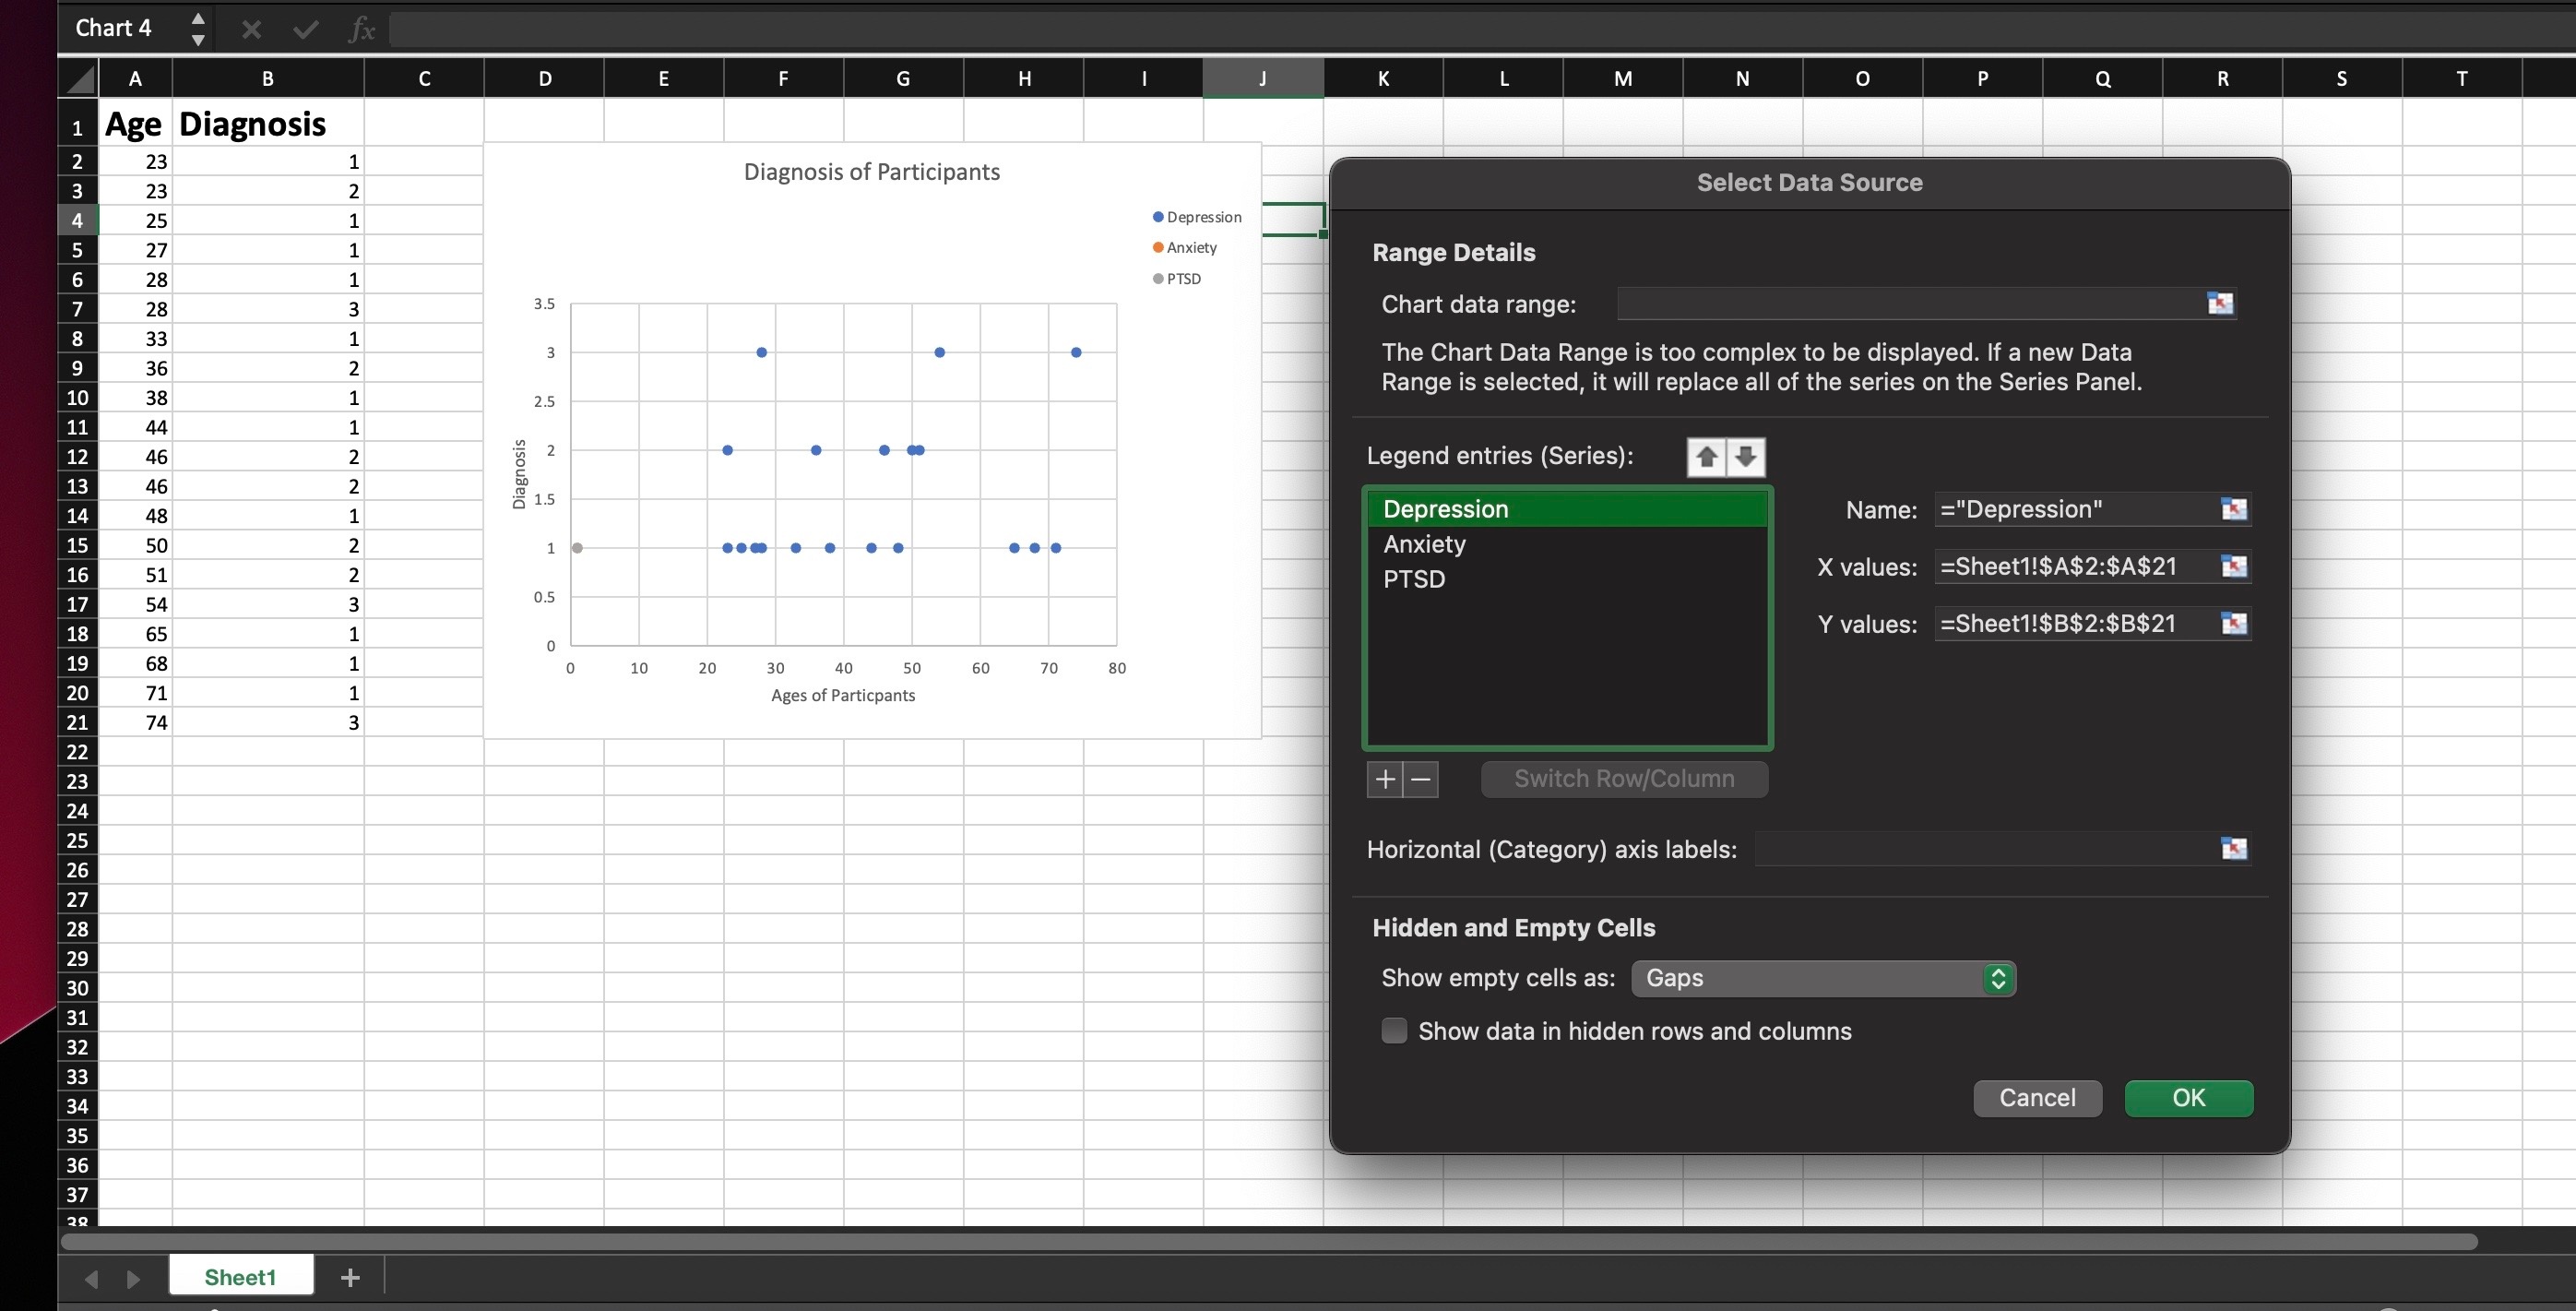Add a new series with the plus button
Viewport: 2576px width, 1311px height.
click(x=1385, y=779)
